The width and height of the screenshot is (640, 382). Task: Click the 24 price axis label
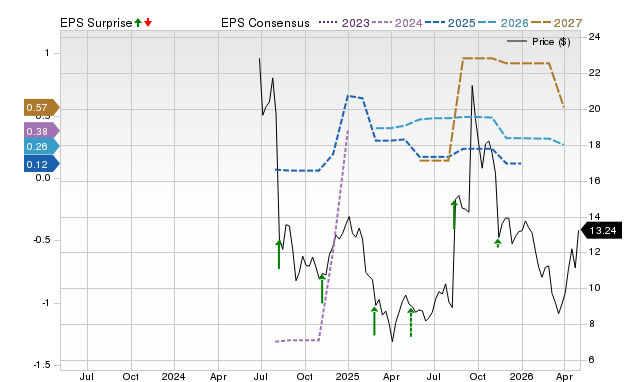tap(594, 37)
